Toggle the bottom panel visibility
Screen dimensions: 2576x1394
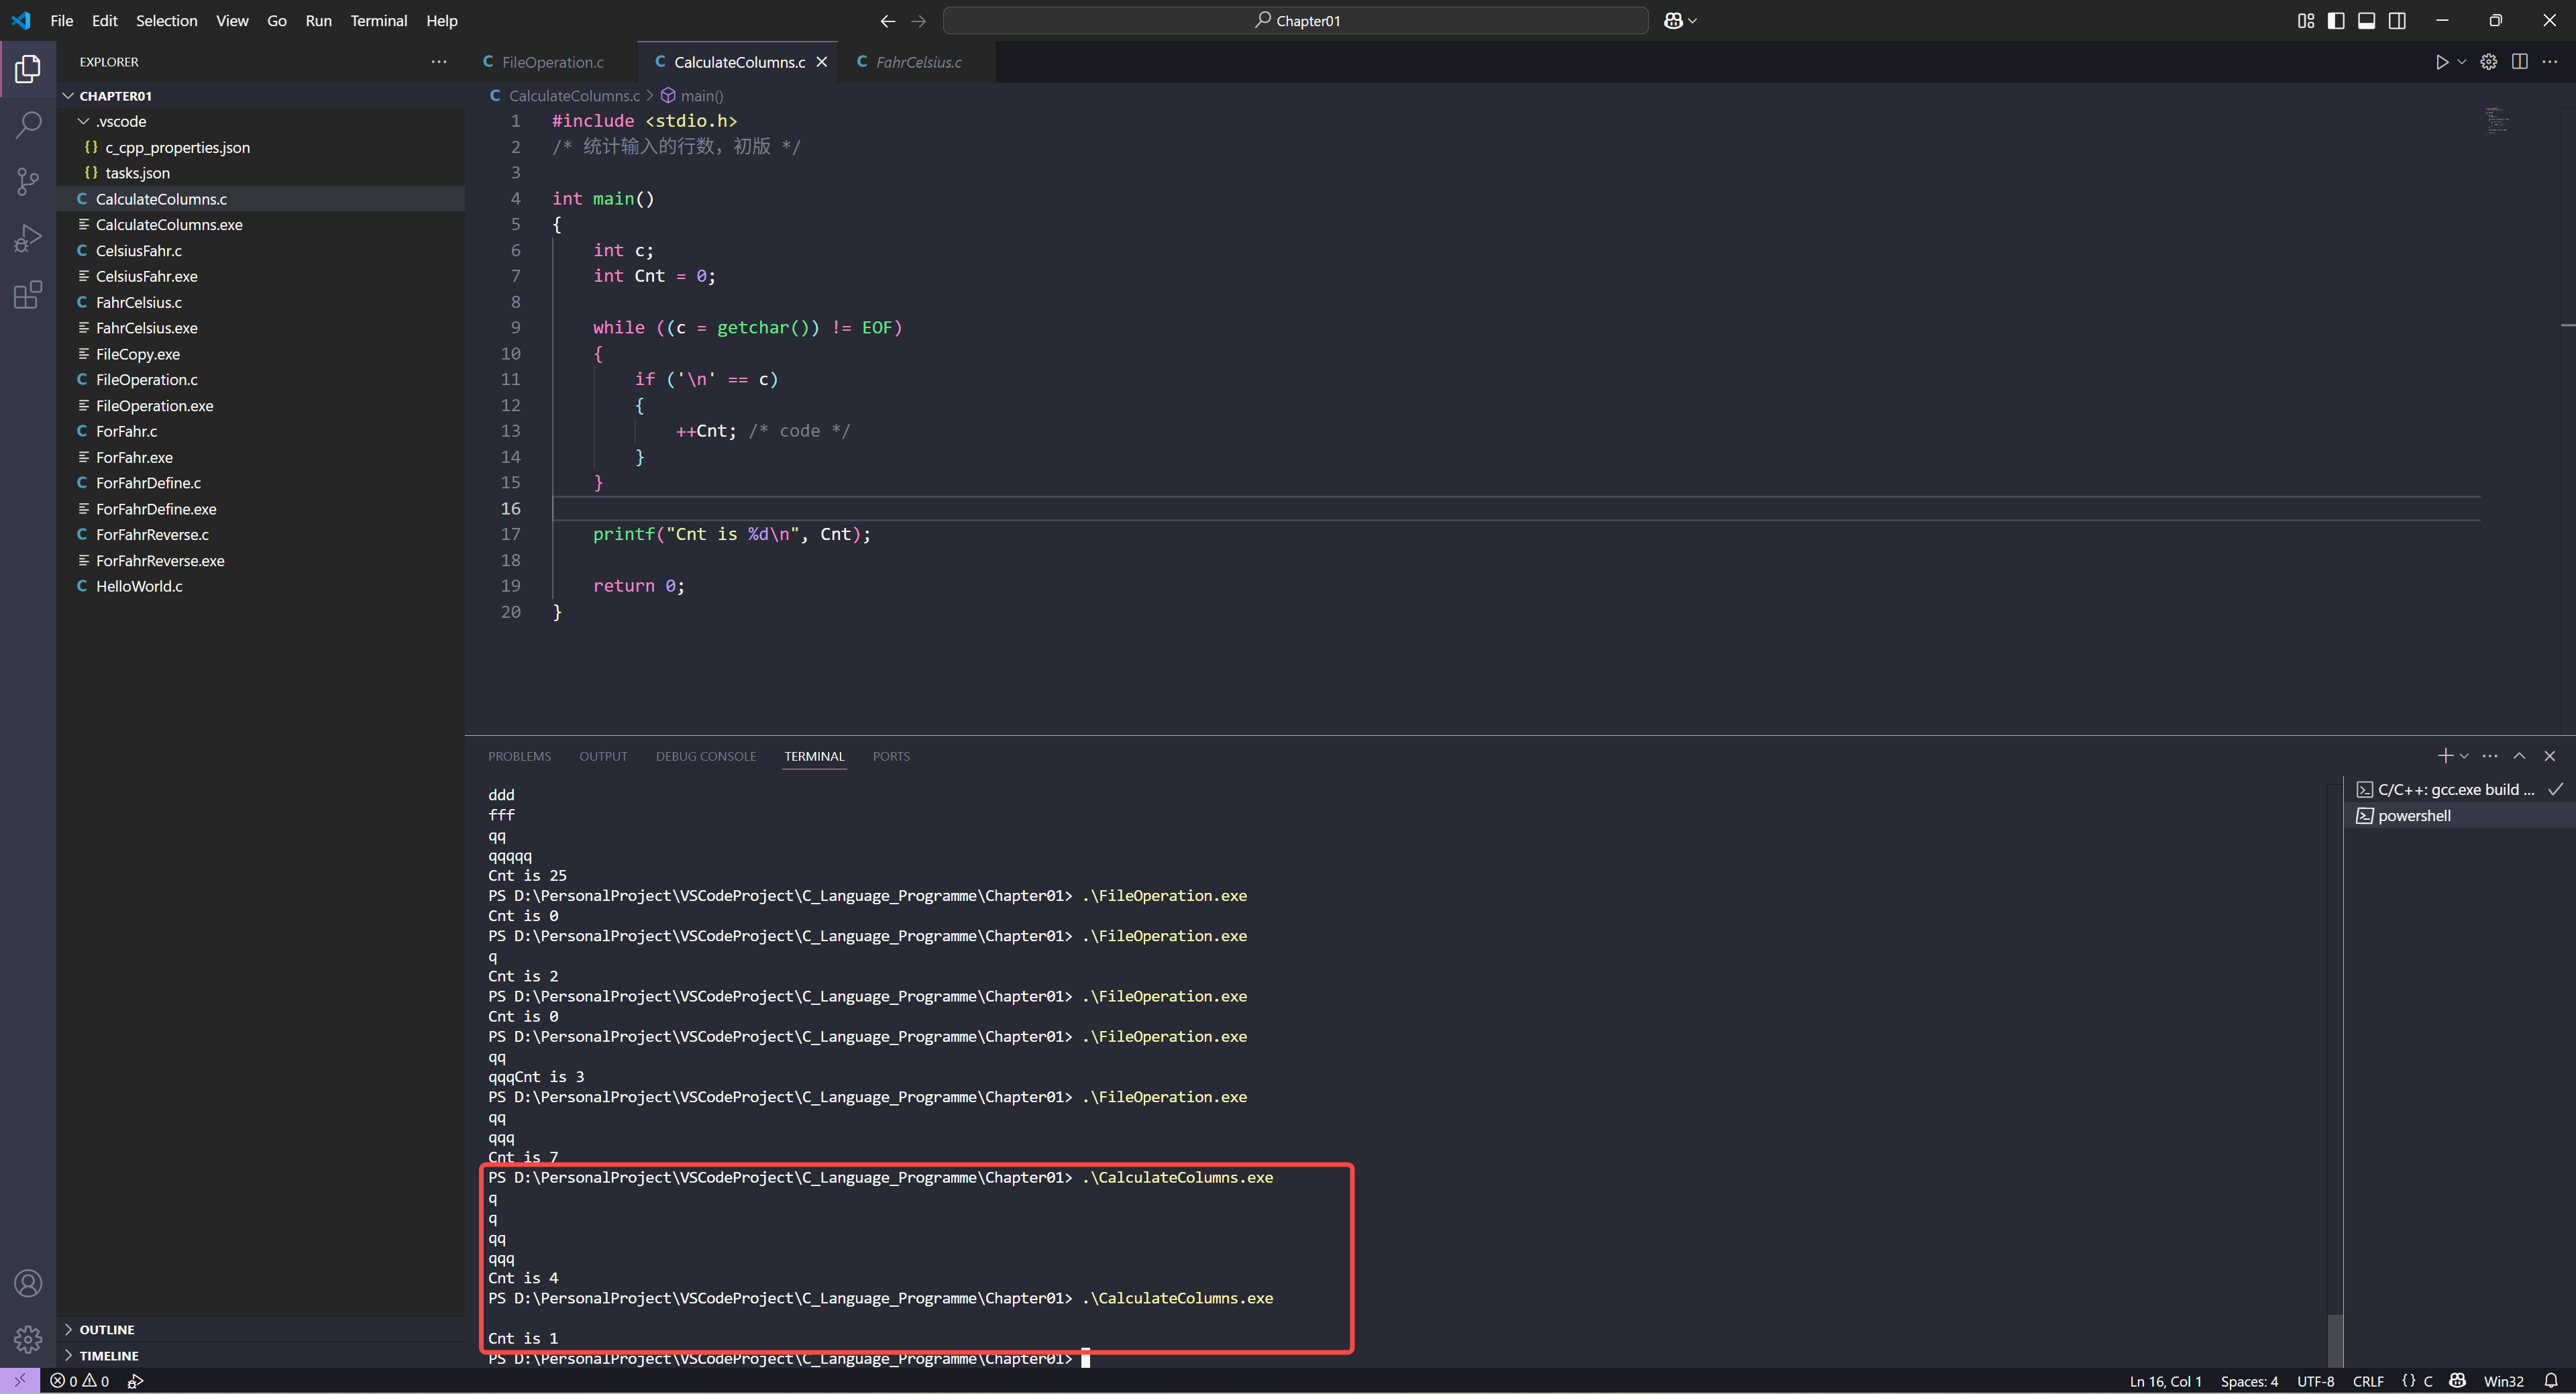pyautogui.click(x=2366, y=21)
